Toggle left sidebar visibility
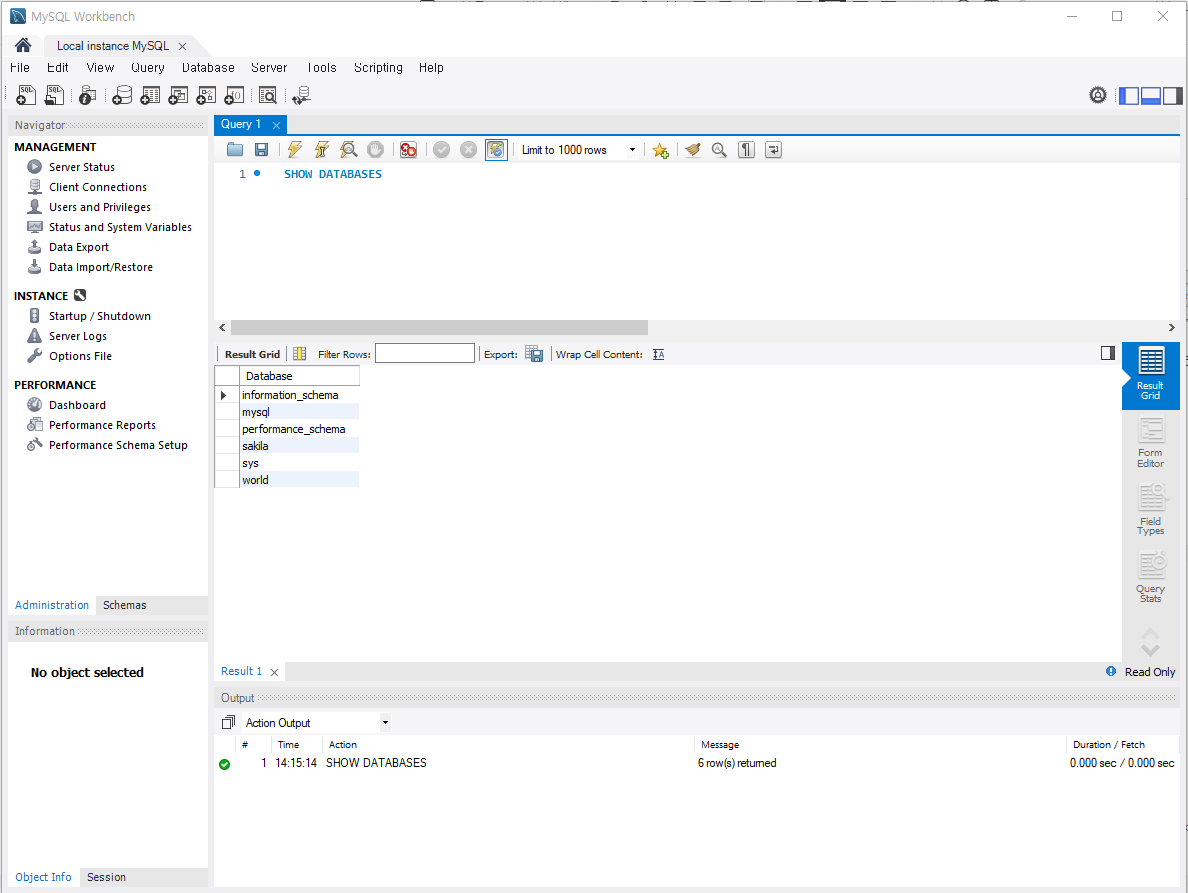 click(1130, 95)
